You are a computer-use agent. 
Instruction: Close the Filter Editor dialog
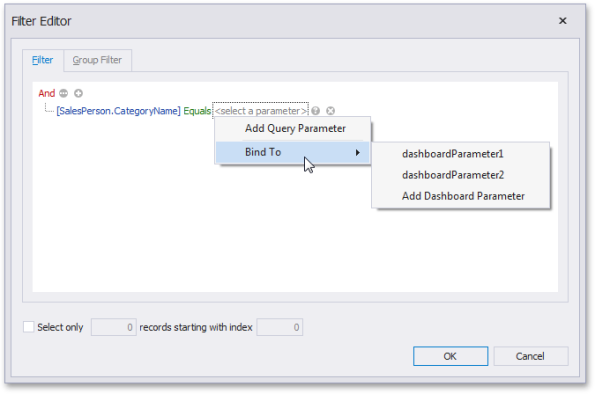562,21
